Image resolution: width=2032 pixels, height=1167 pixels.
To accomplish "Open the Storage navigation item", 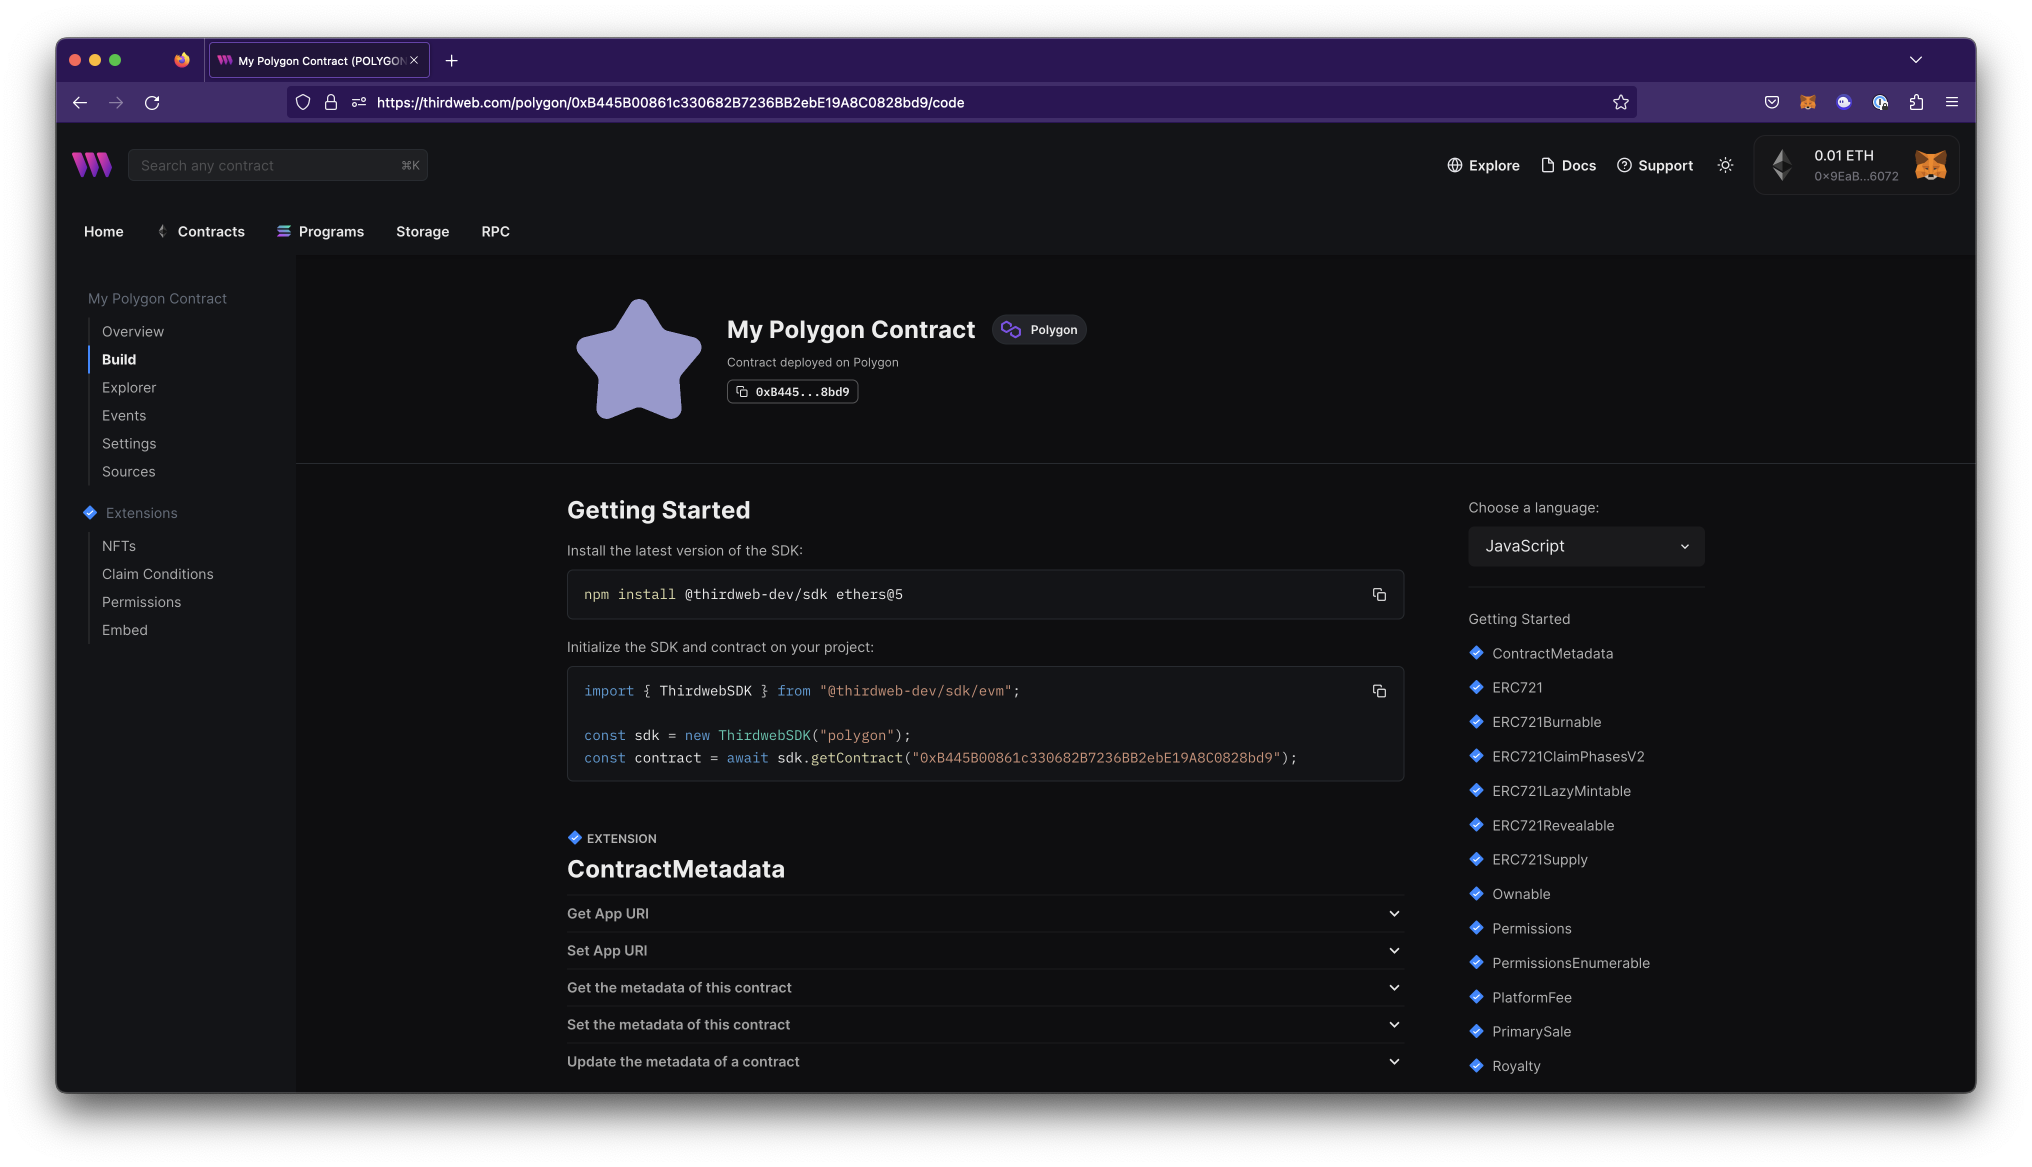I will coord(422,231).
